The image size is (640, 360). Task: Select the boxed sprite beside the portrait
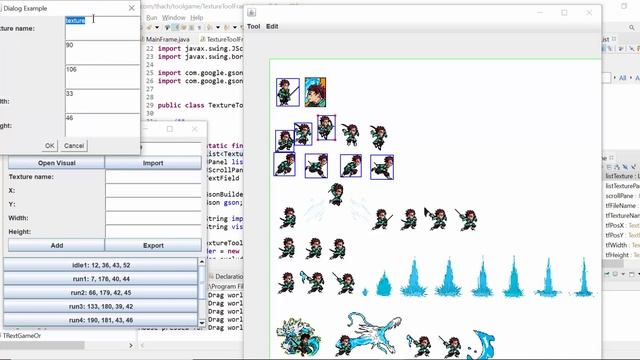(288, 92)
